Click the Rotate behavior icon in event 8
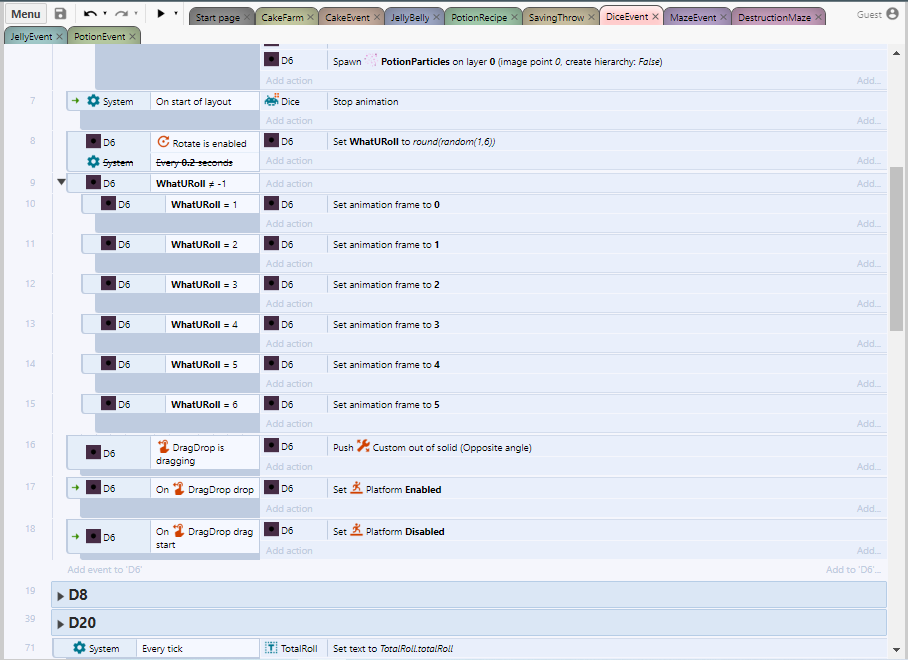The width and height of the screenshot is (908, 660). [x=164, y=142]
